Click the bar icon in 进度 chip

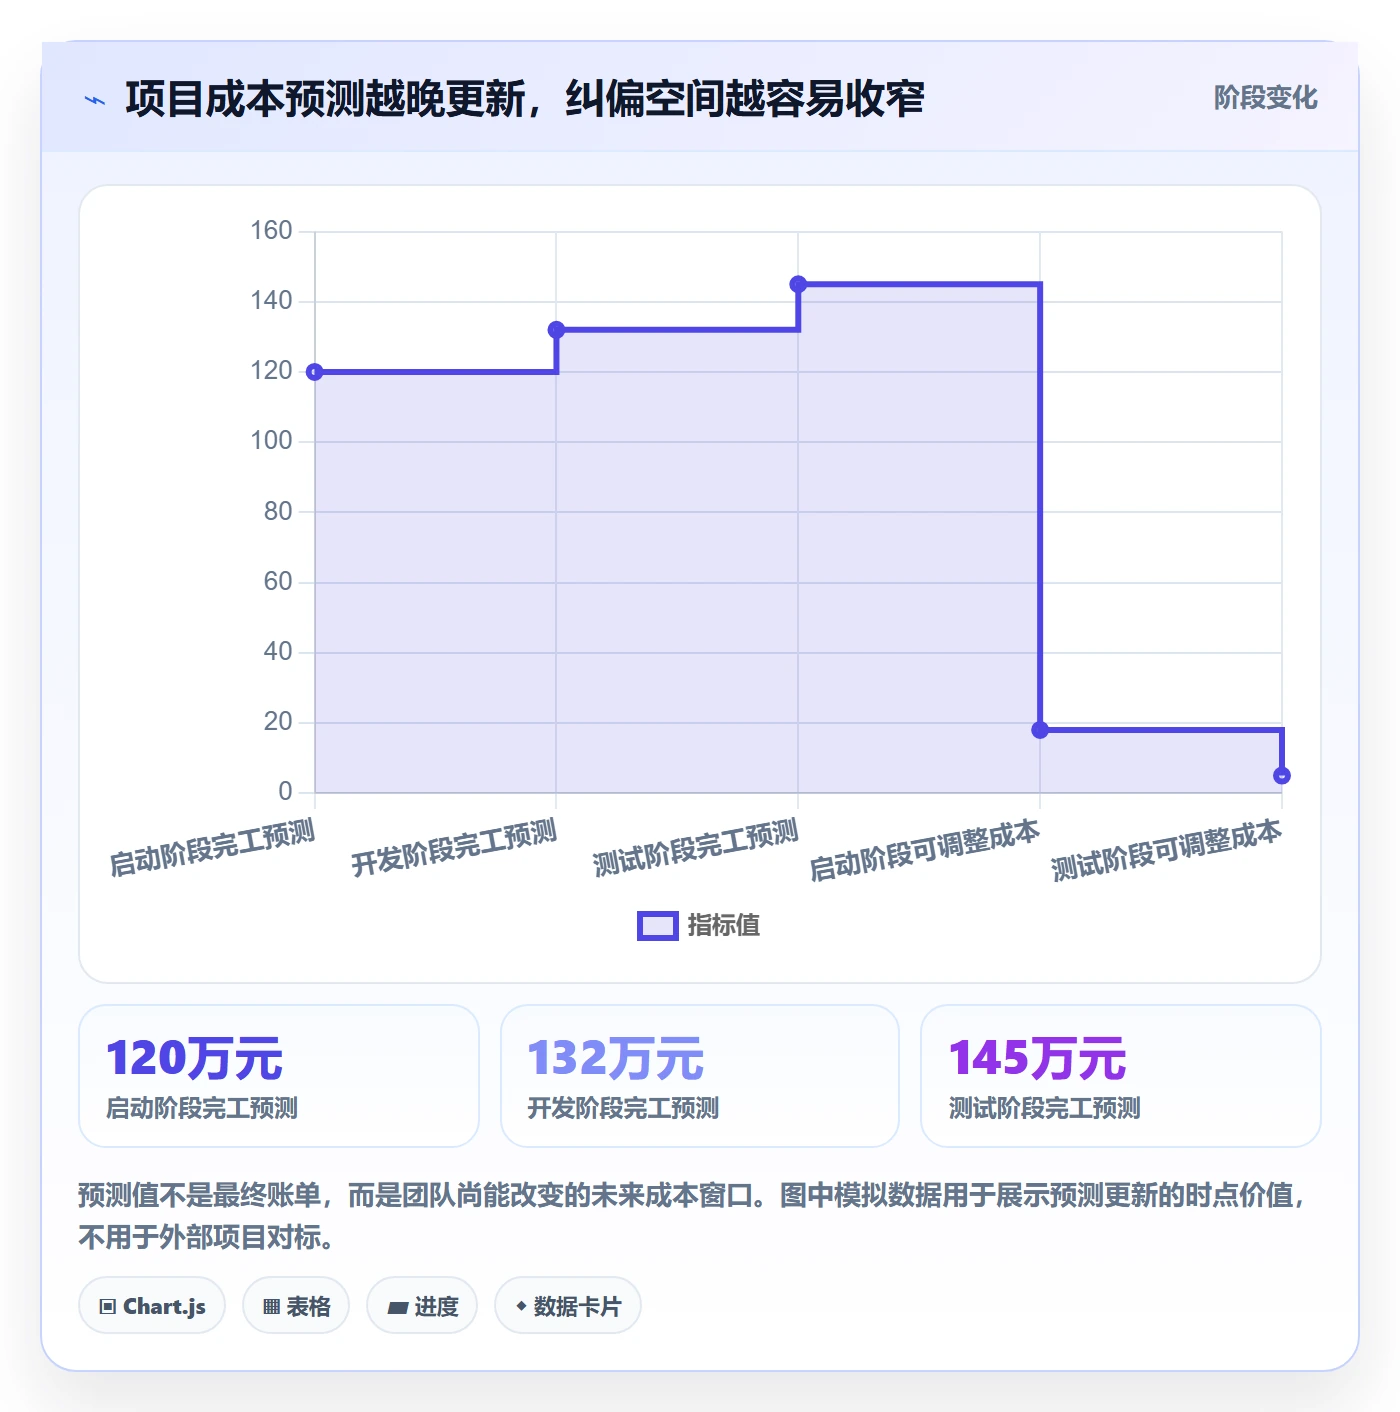pos(397,1307)
